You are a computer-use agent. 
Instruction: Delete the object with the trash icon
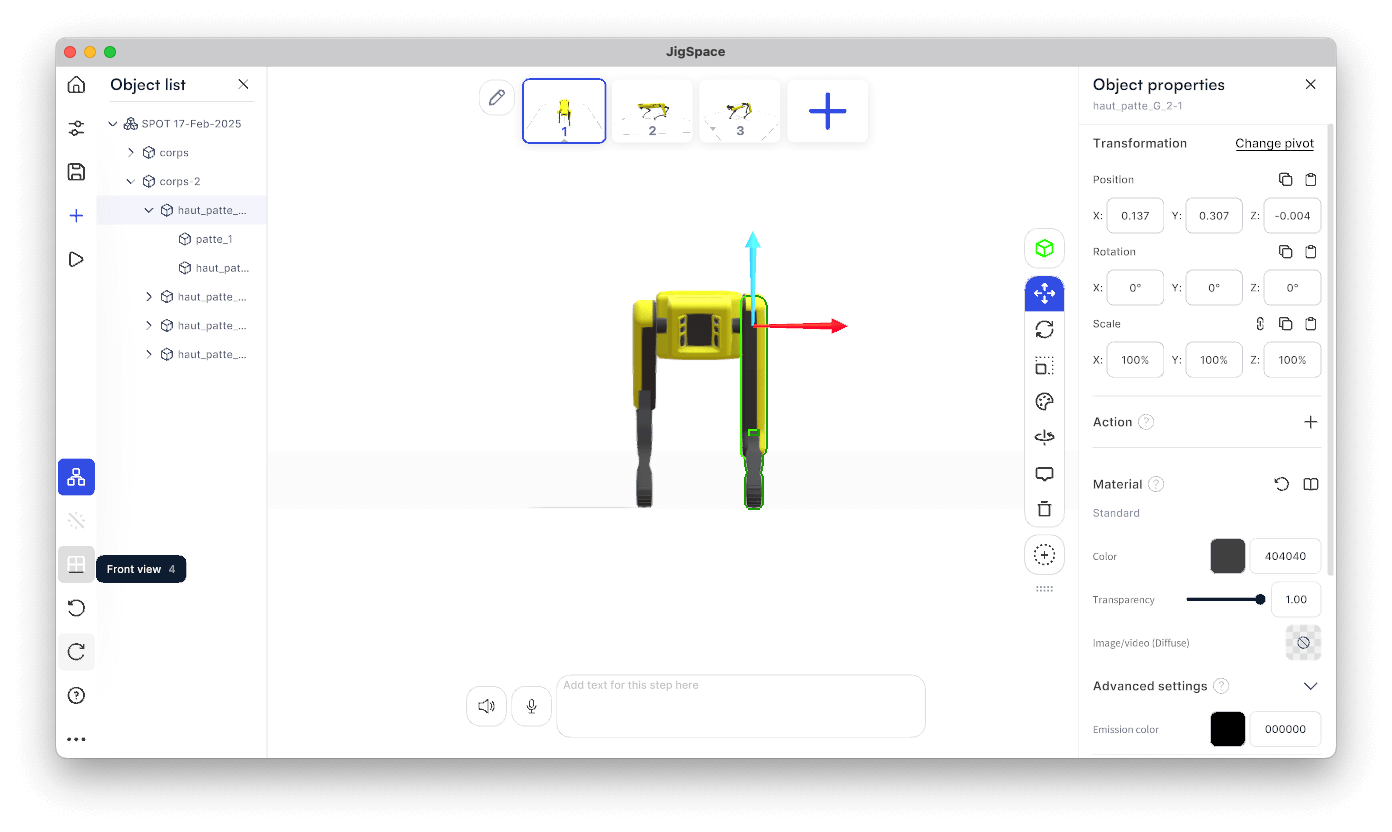(1044, 509)
